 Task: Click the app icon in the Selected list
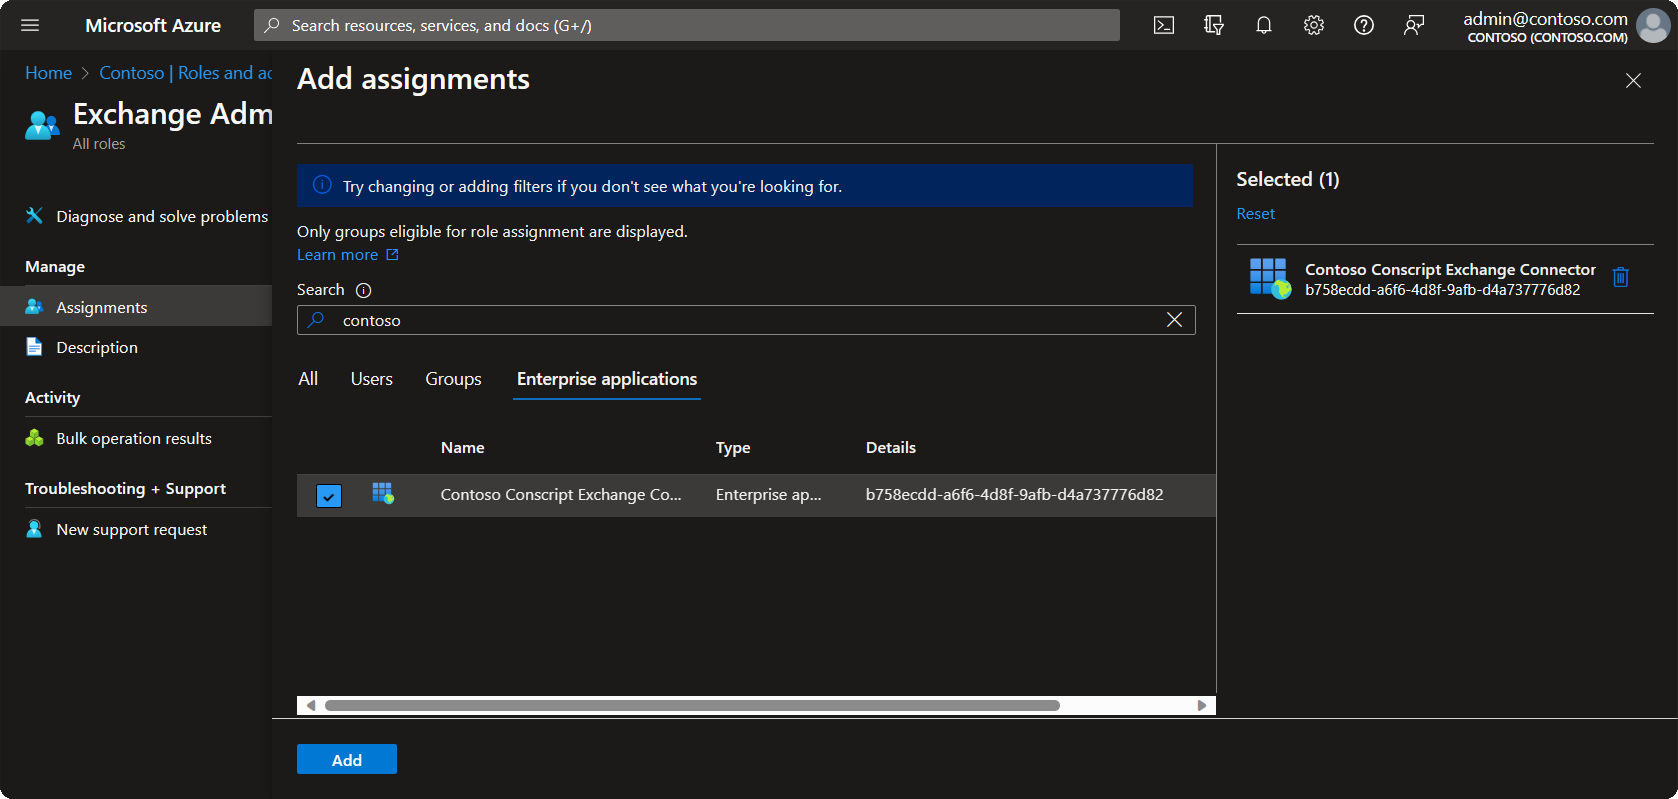1270,278
